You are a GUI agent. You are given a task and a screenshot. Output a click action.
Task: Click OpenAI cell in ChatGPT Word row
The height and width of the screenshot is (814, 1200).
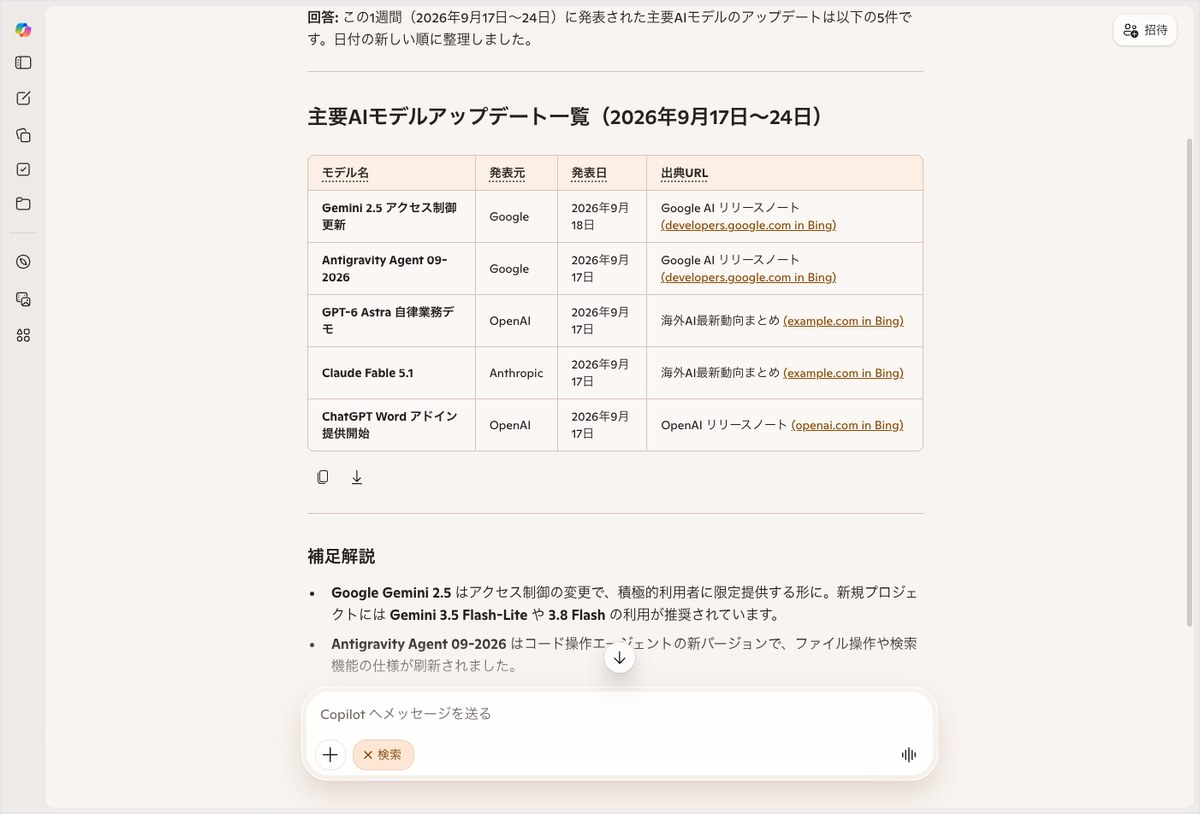(x=516, y=425)
